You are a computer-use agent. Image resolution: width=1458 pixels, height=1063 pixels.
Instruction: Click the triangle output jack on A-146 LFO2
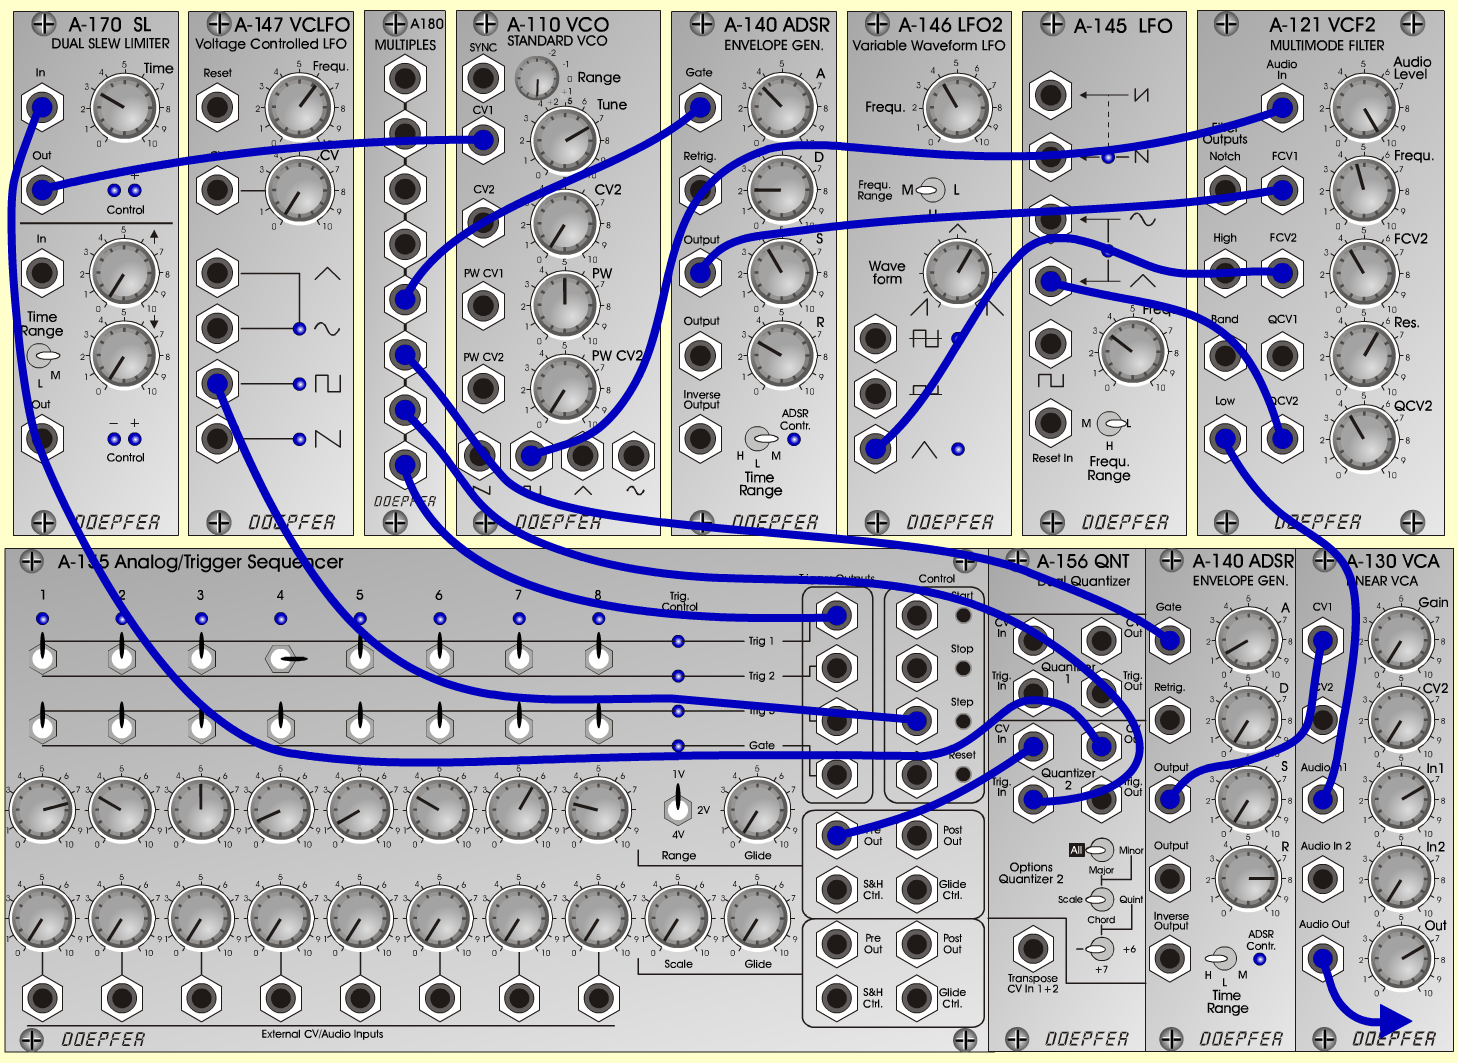click(x=875, y=448)
